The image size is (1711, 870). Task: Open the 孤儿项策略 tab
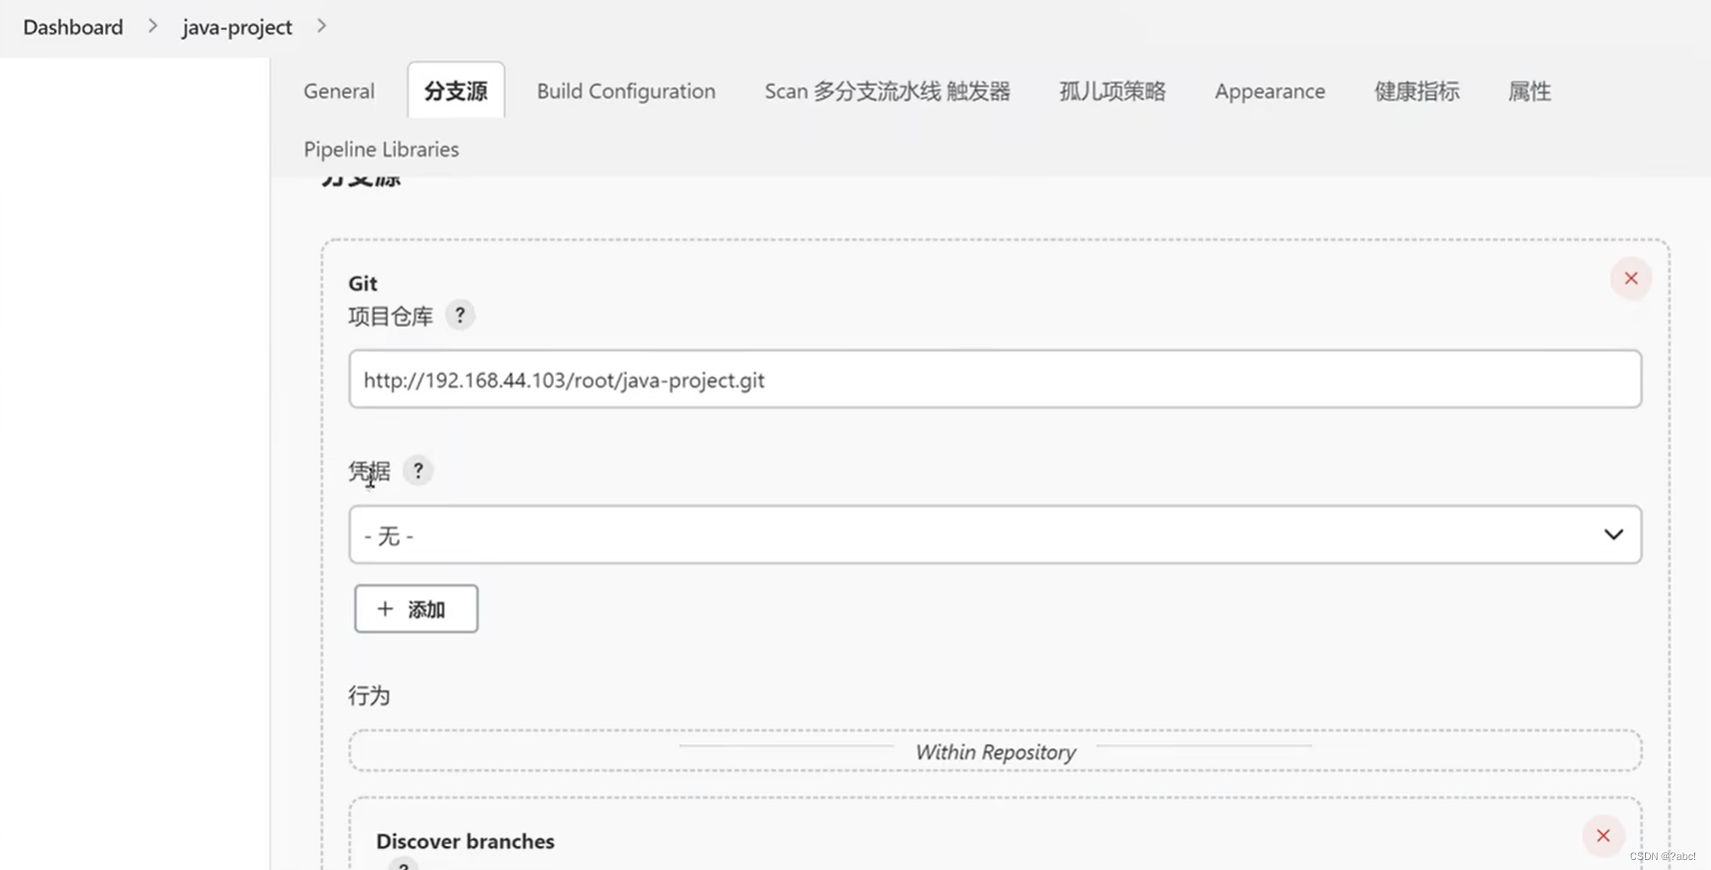pyautogui.click(x=1112, y=91)
